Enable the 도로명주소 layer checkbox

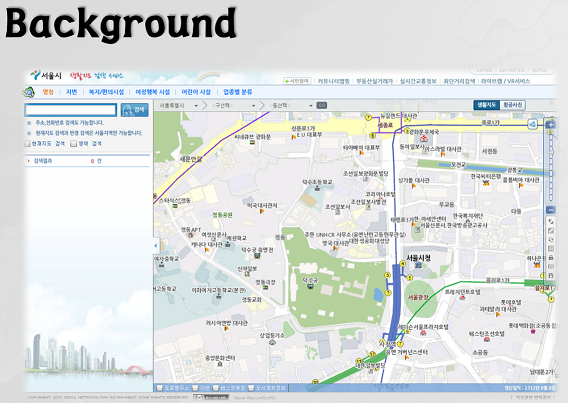coord(159,388)
